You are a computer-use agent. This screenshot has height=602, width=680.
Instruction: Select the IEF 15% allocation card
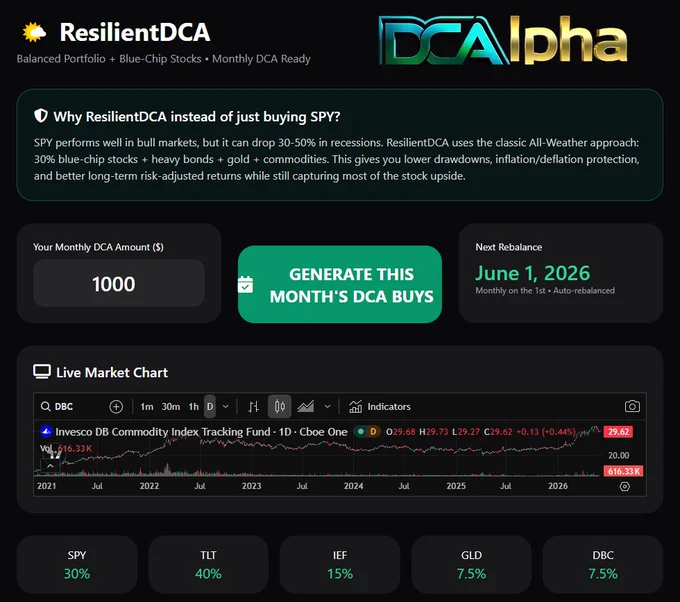click(x=340, y=565)
